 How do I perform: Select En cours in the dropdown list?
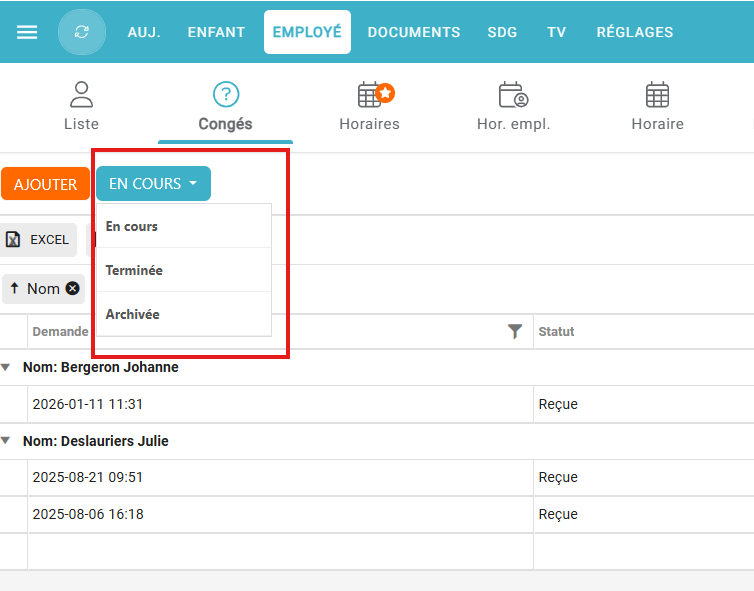click(x=132, y=226)
